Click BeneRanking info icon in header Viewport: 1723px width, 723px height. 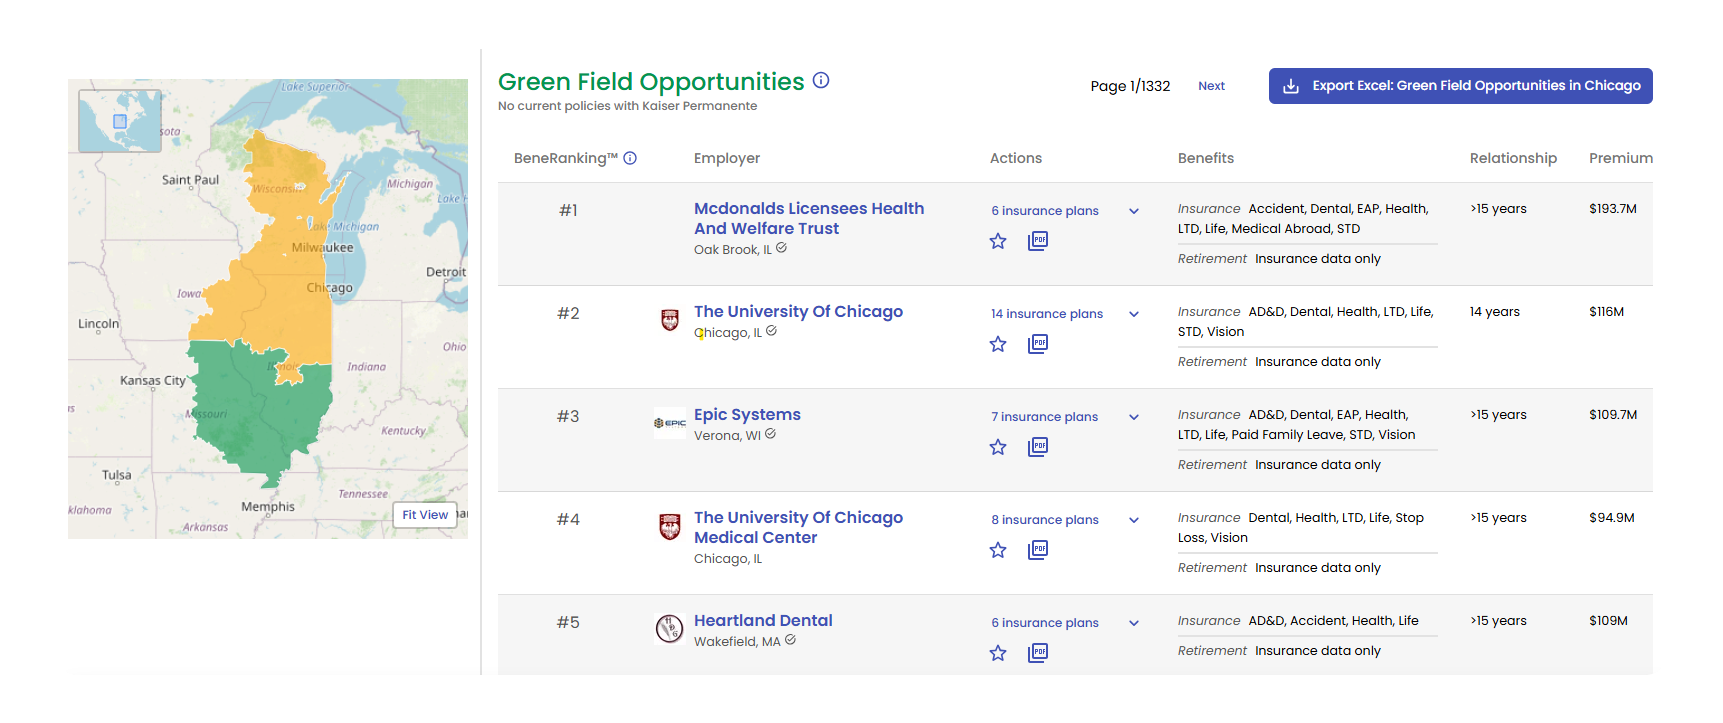click(x=630, y=158)
